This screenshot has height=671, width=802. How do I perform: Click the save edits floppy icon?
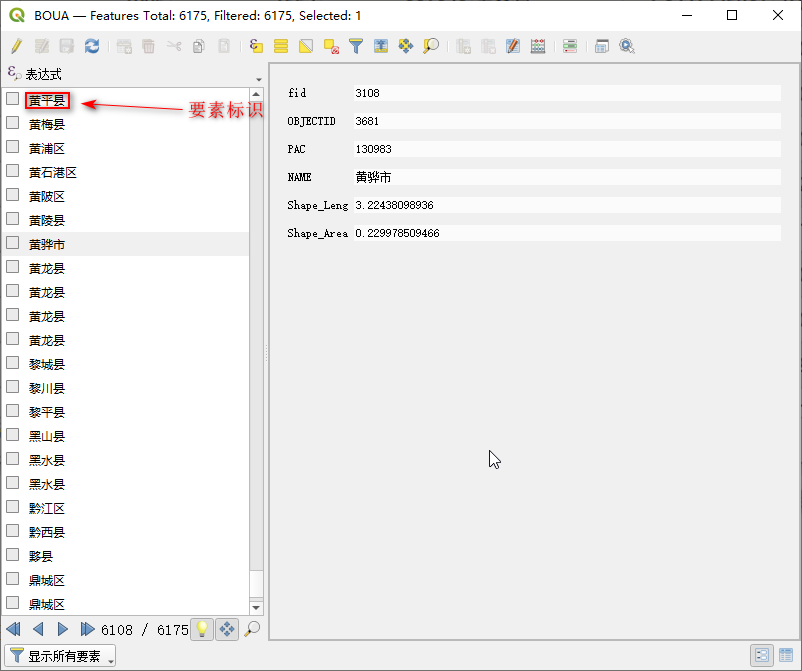[67, 46]
